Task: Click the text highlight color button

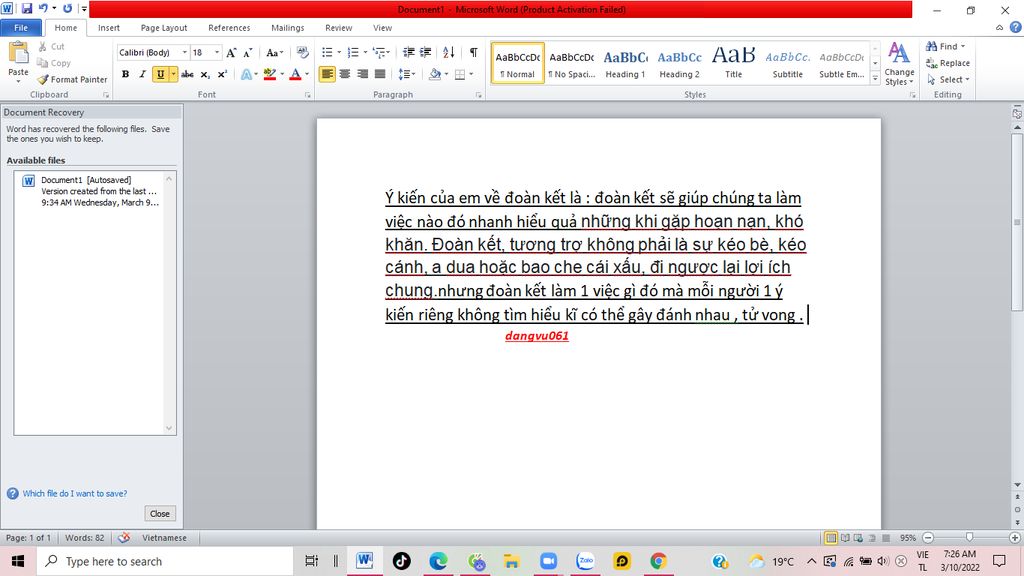Action: pos(270,74)
